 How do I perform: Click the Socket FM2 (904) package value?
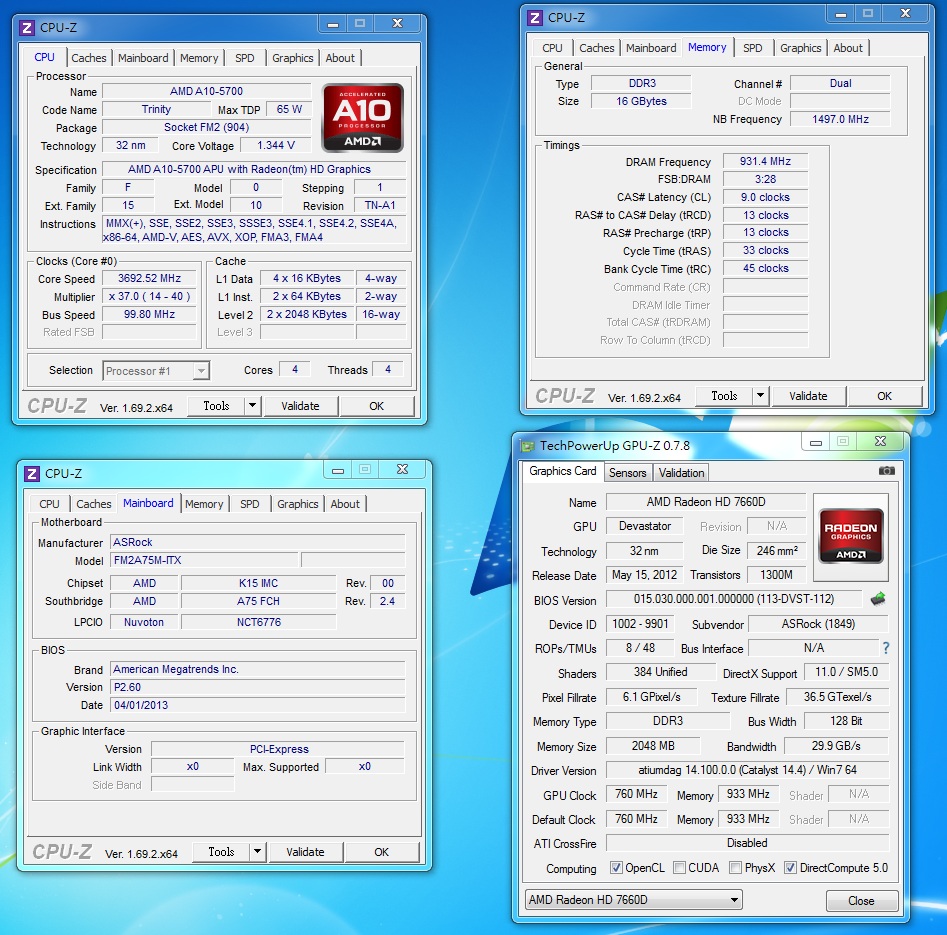coord(206,127)
